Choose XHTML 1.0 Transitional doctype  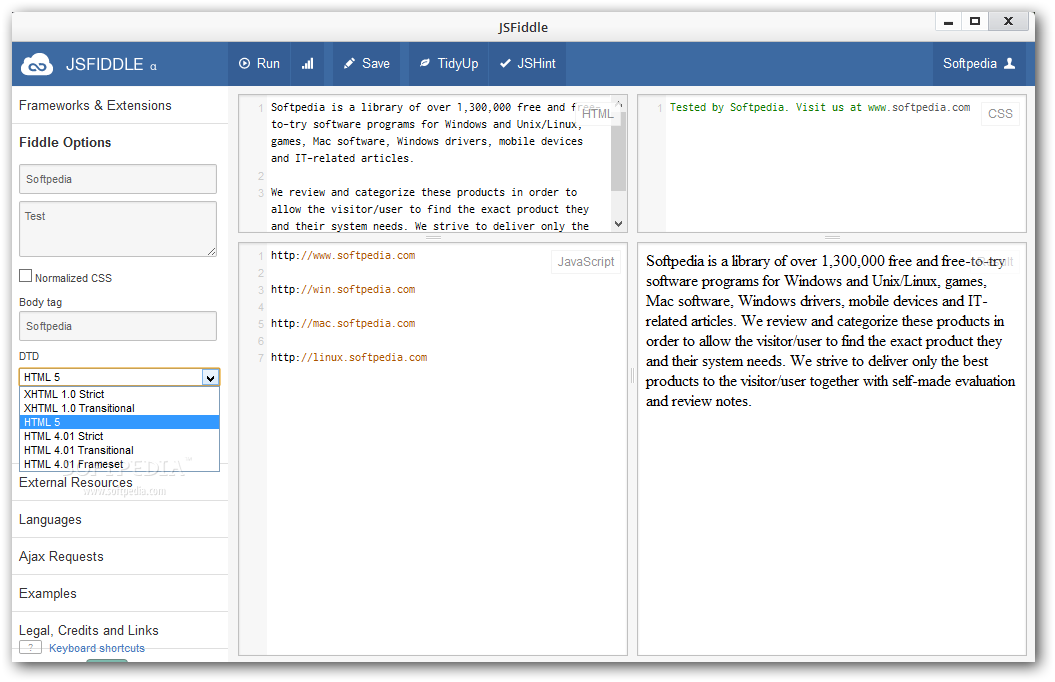(119, 408)
